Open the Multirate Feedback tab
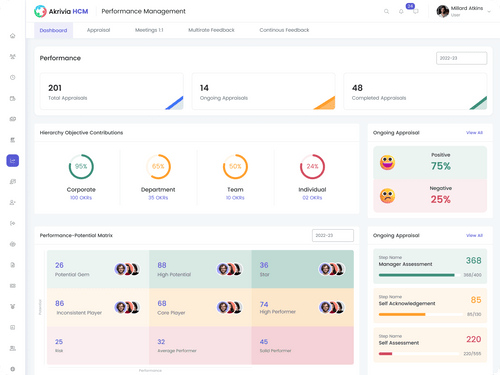The width and height of the screenshot is (500, 375). (x=211, y=30)
